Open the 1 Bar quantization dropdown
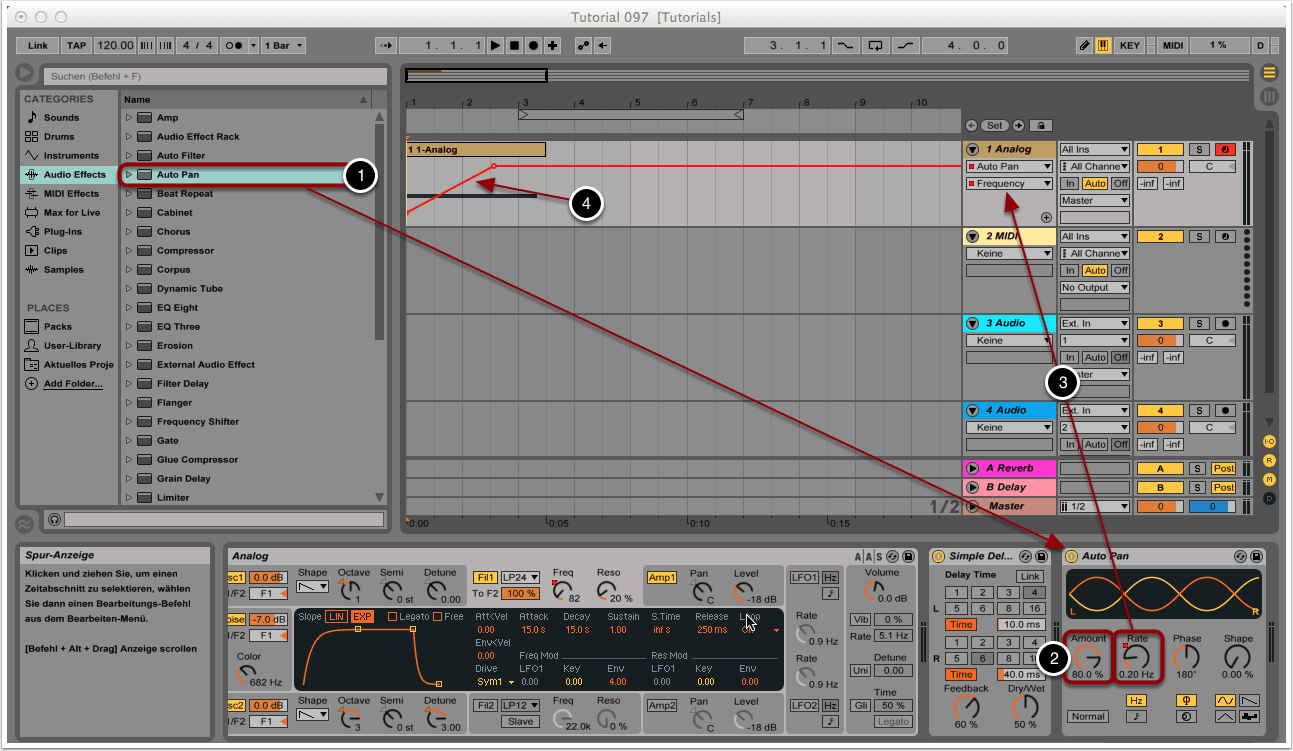Screen dimensions: 1293x751 tap(285, 46)
